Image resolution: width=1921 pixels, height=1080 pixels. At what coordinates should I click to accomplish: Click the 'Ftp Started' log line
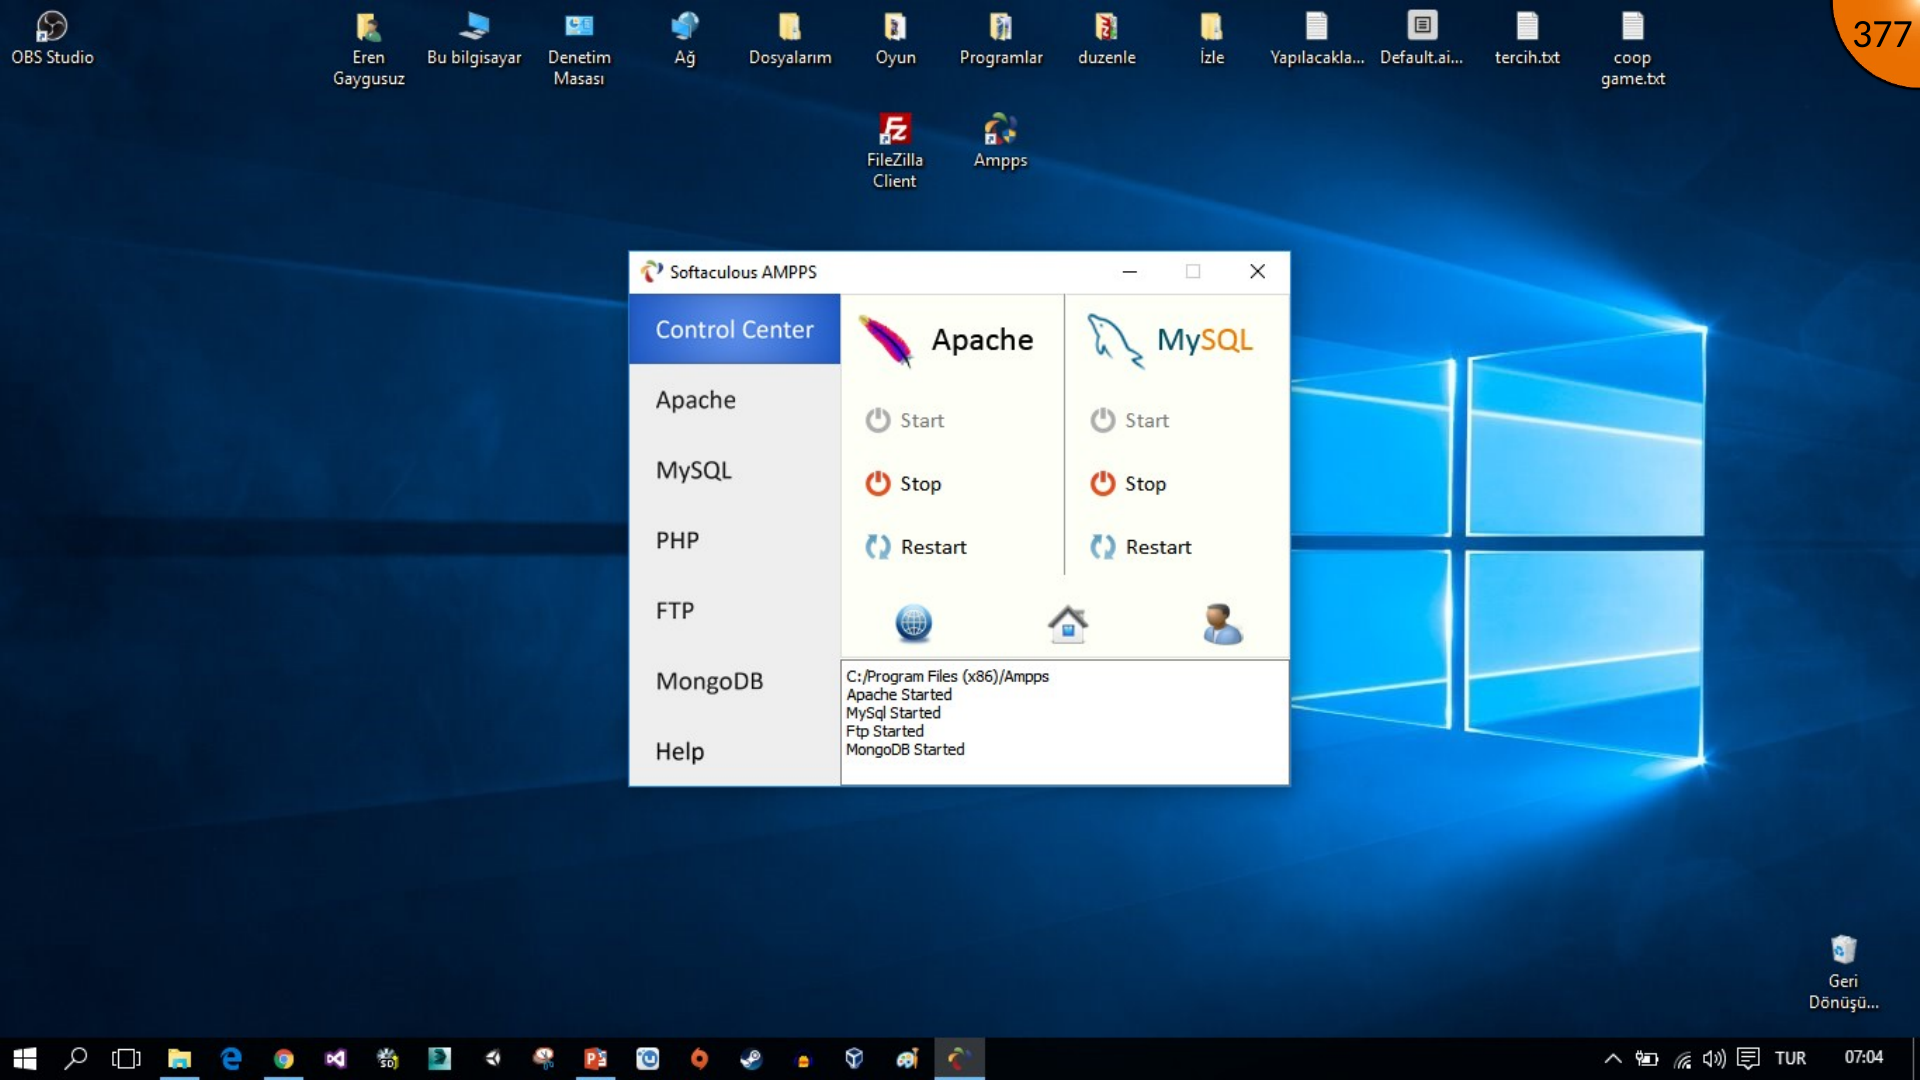885,731
